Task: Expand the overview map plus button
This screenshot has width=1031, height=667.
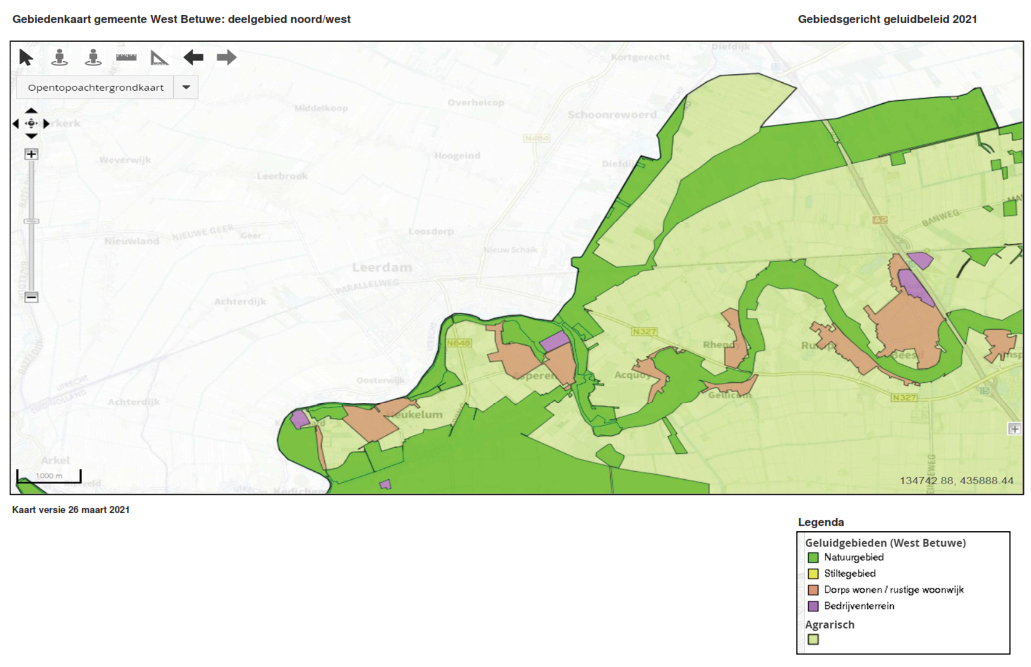Action: click(1015, 428)
